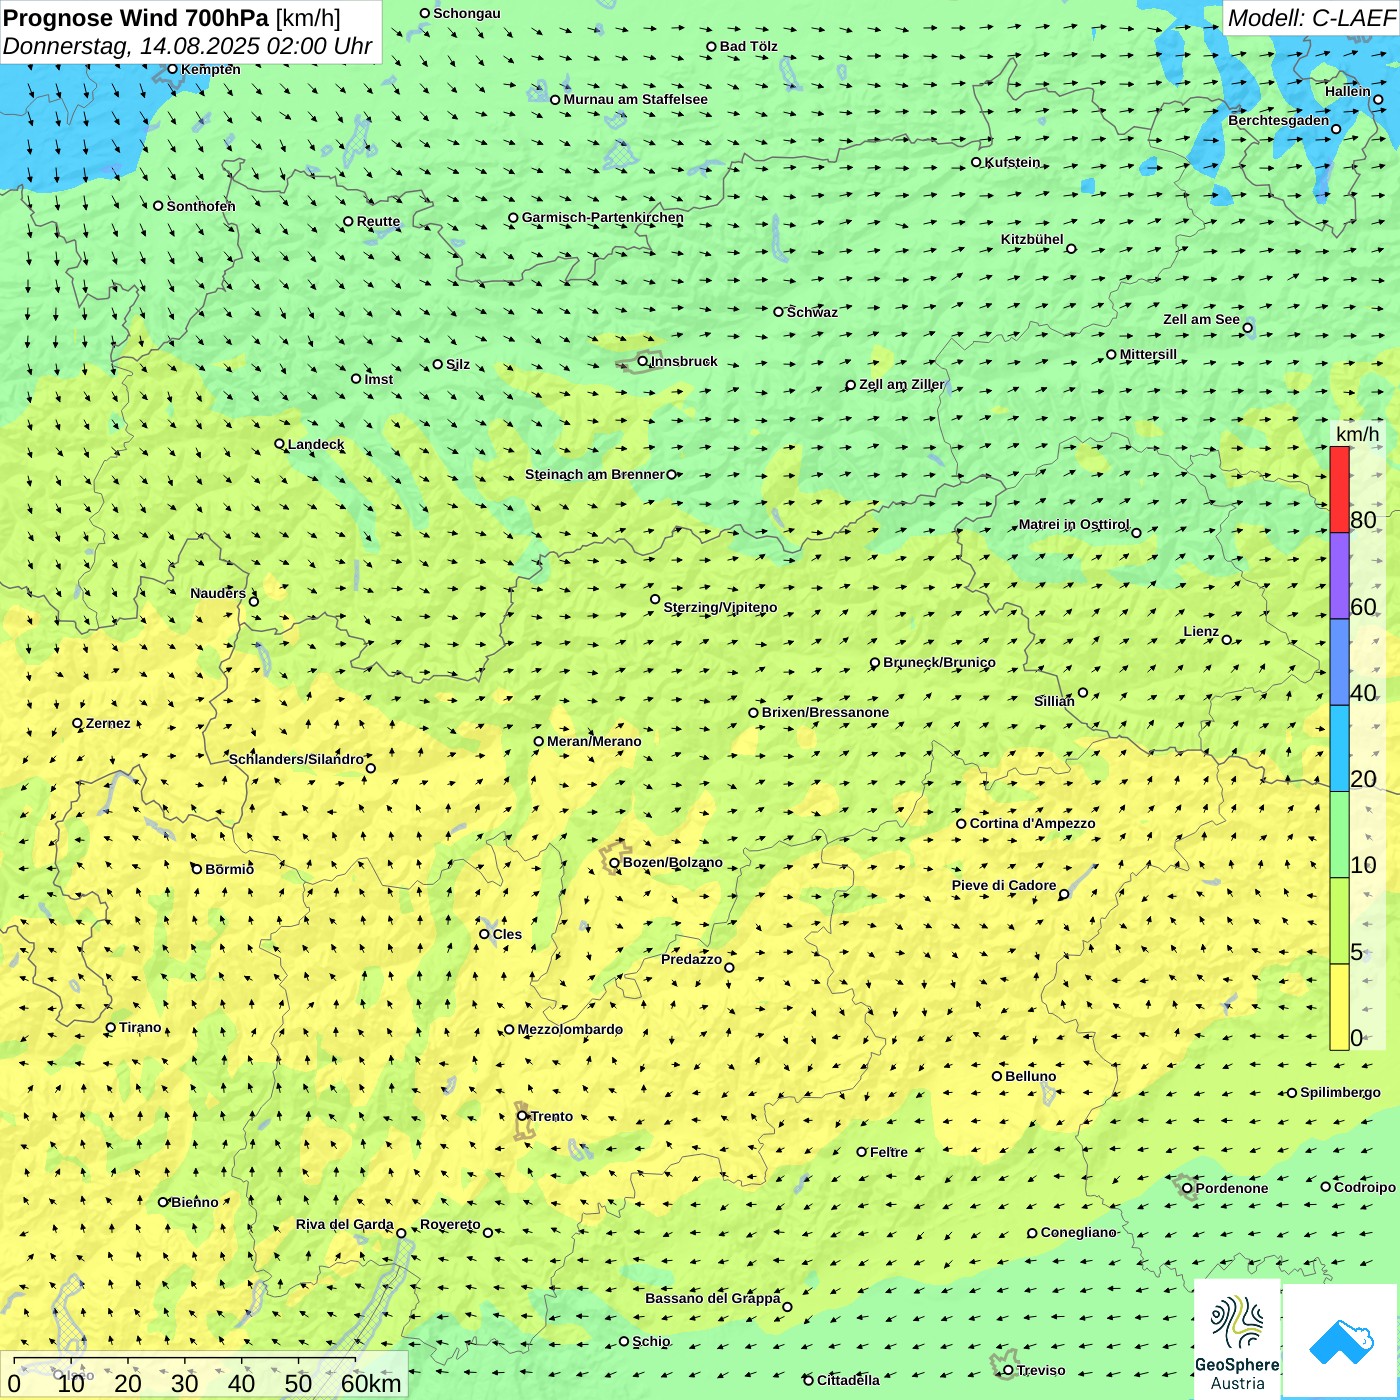The width and height of the screenshot is (1400, 1400).
Task: Click the Imst label
Action: point(378,379)
